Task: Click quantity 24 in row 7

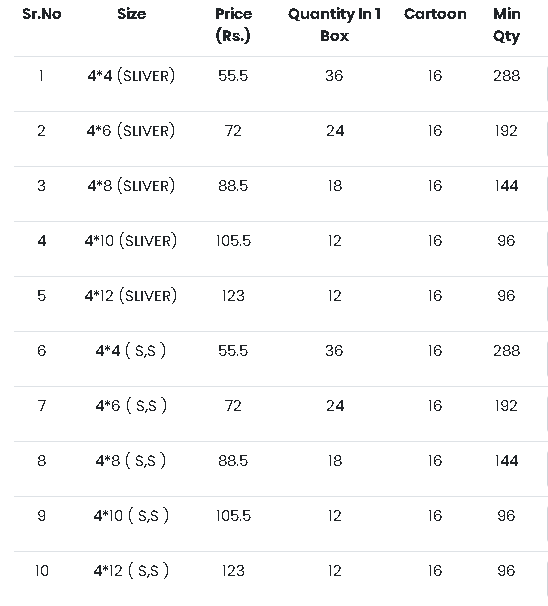Action: pos(335,406)
